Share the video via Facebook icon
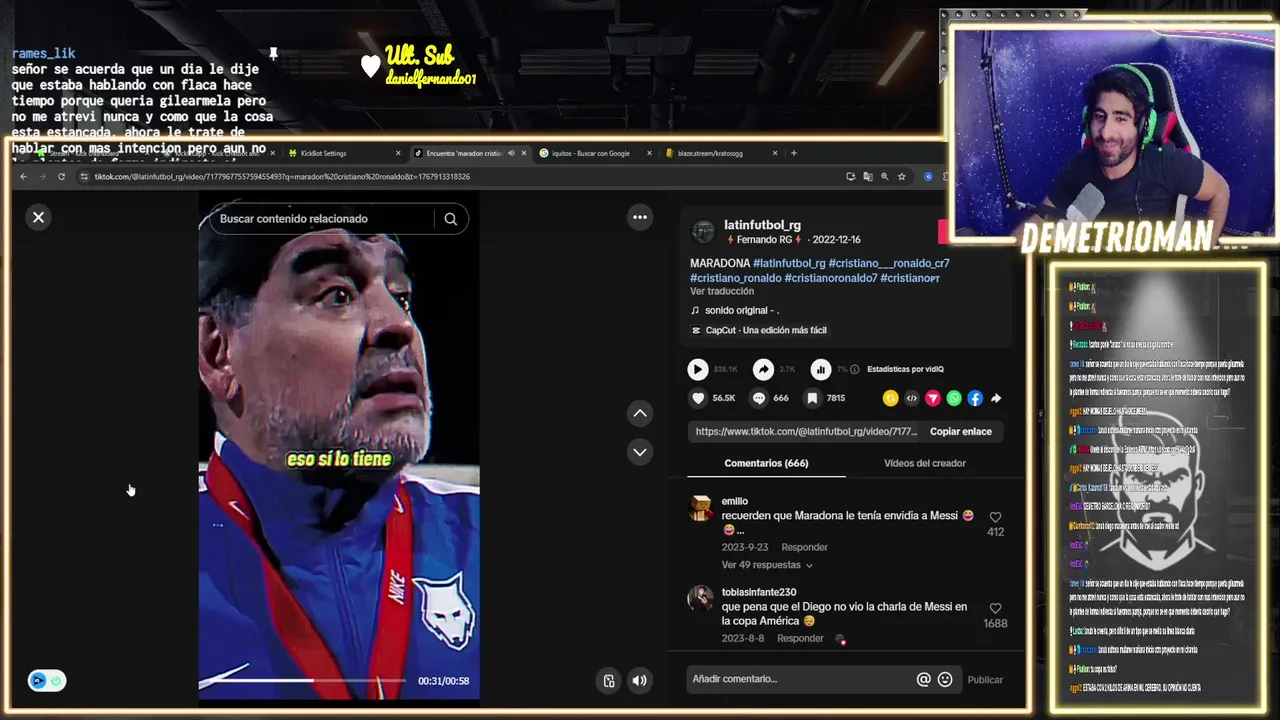This screenshot has height=720, width=1280. click(975, 398)
